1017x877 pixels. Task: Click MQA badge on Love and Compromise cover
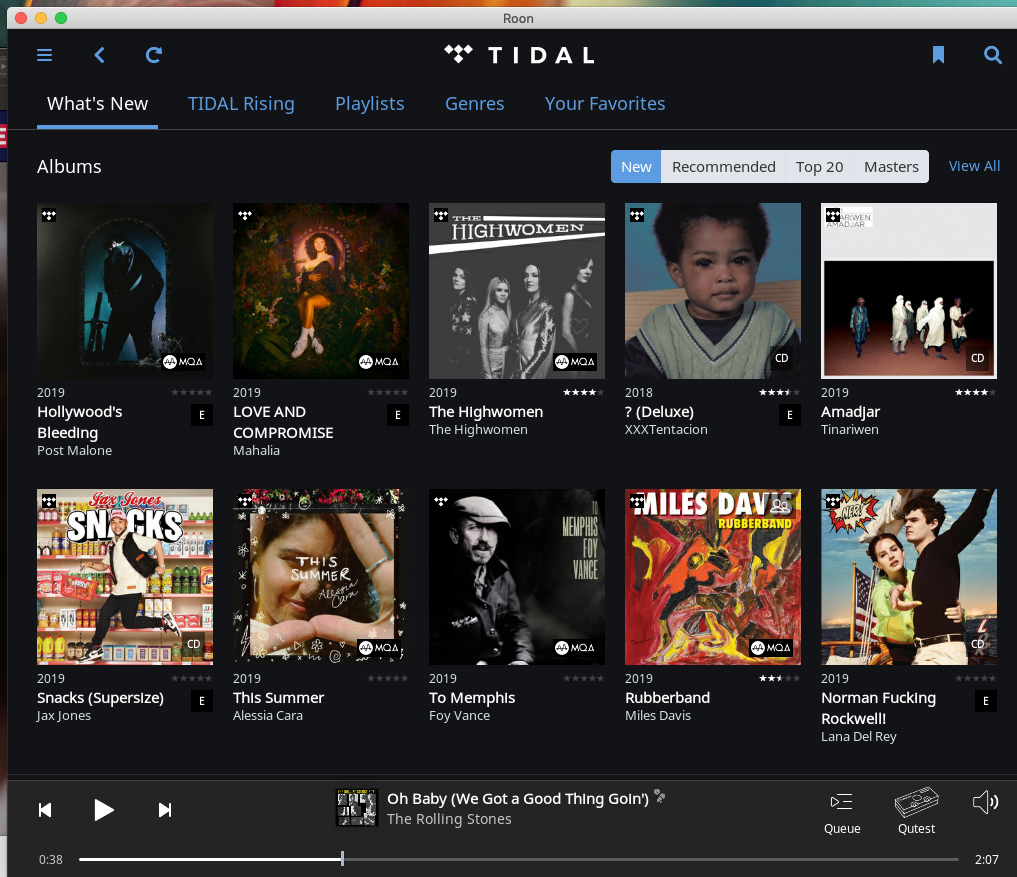379,362
